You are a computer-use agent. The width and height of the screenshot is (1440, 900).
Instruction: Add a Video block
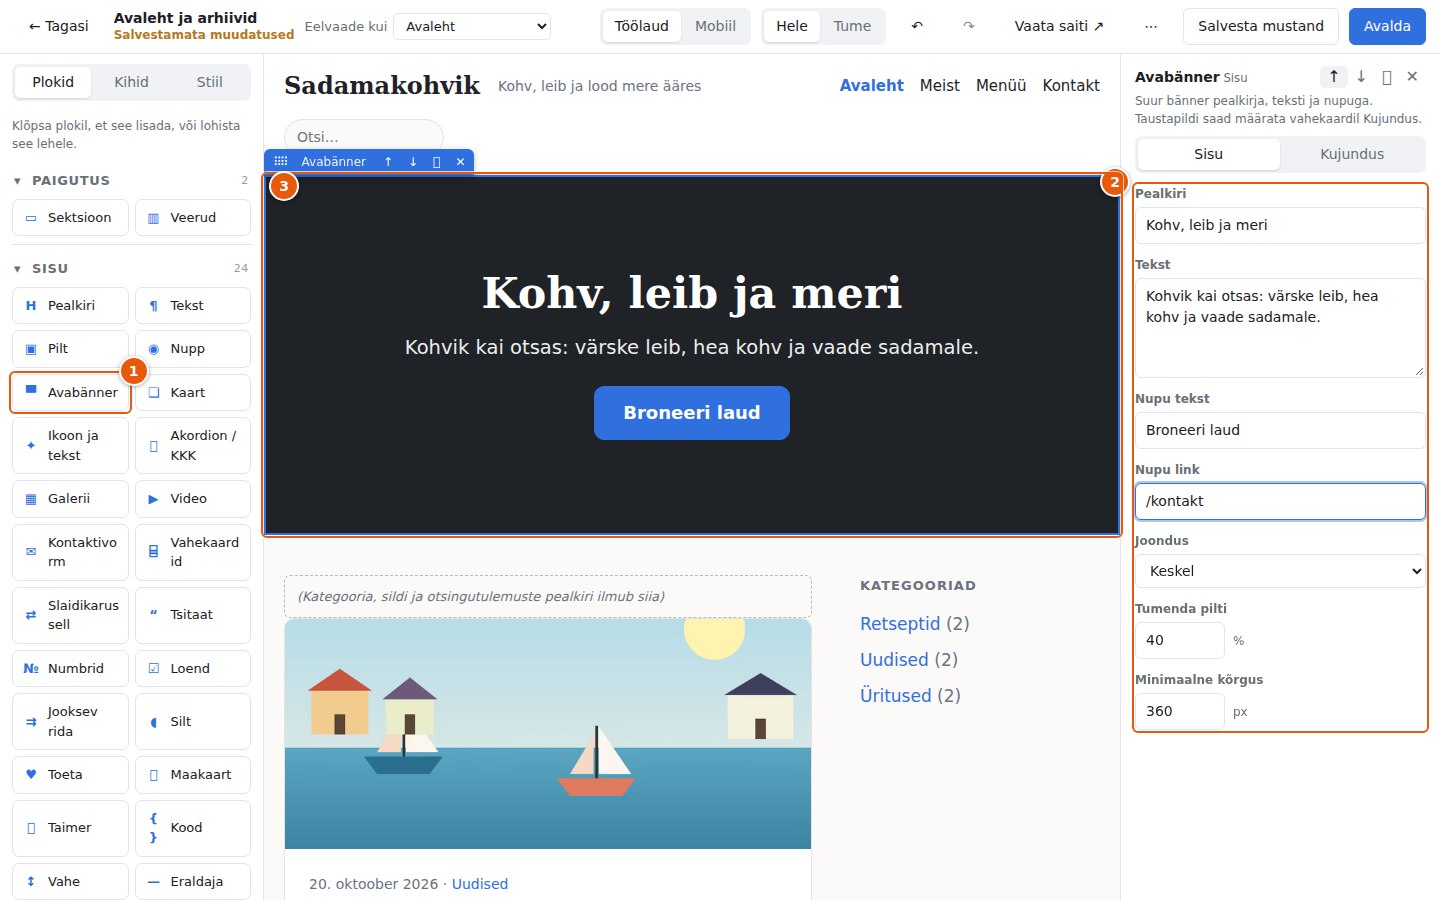click(x=193, y=498)
